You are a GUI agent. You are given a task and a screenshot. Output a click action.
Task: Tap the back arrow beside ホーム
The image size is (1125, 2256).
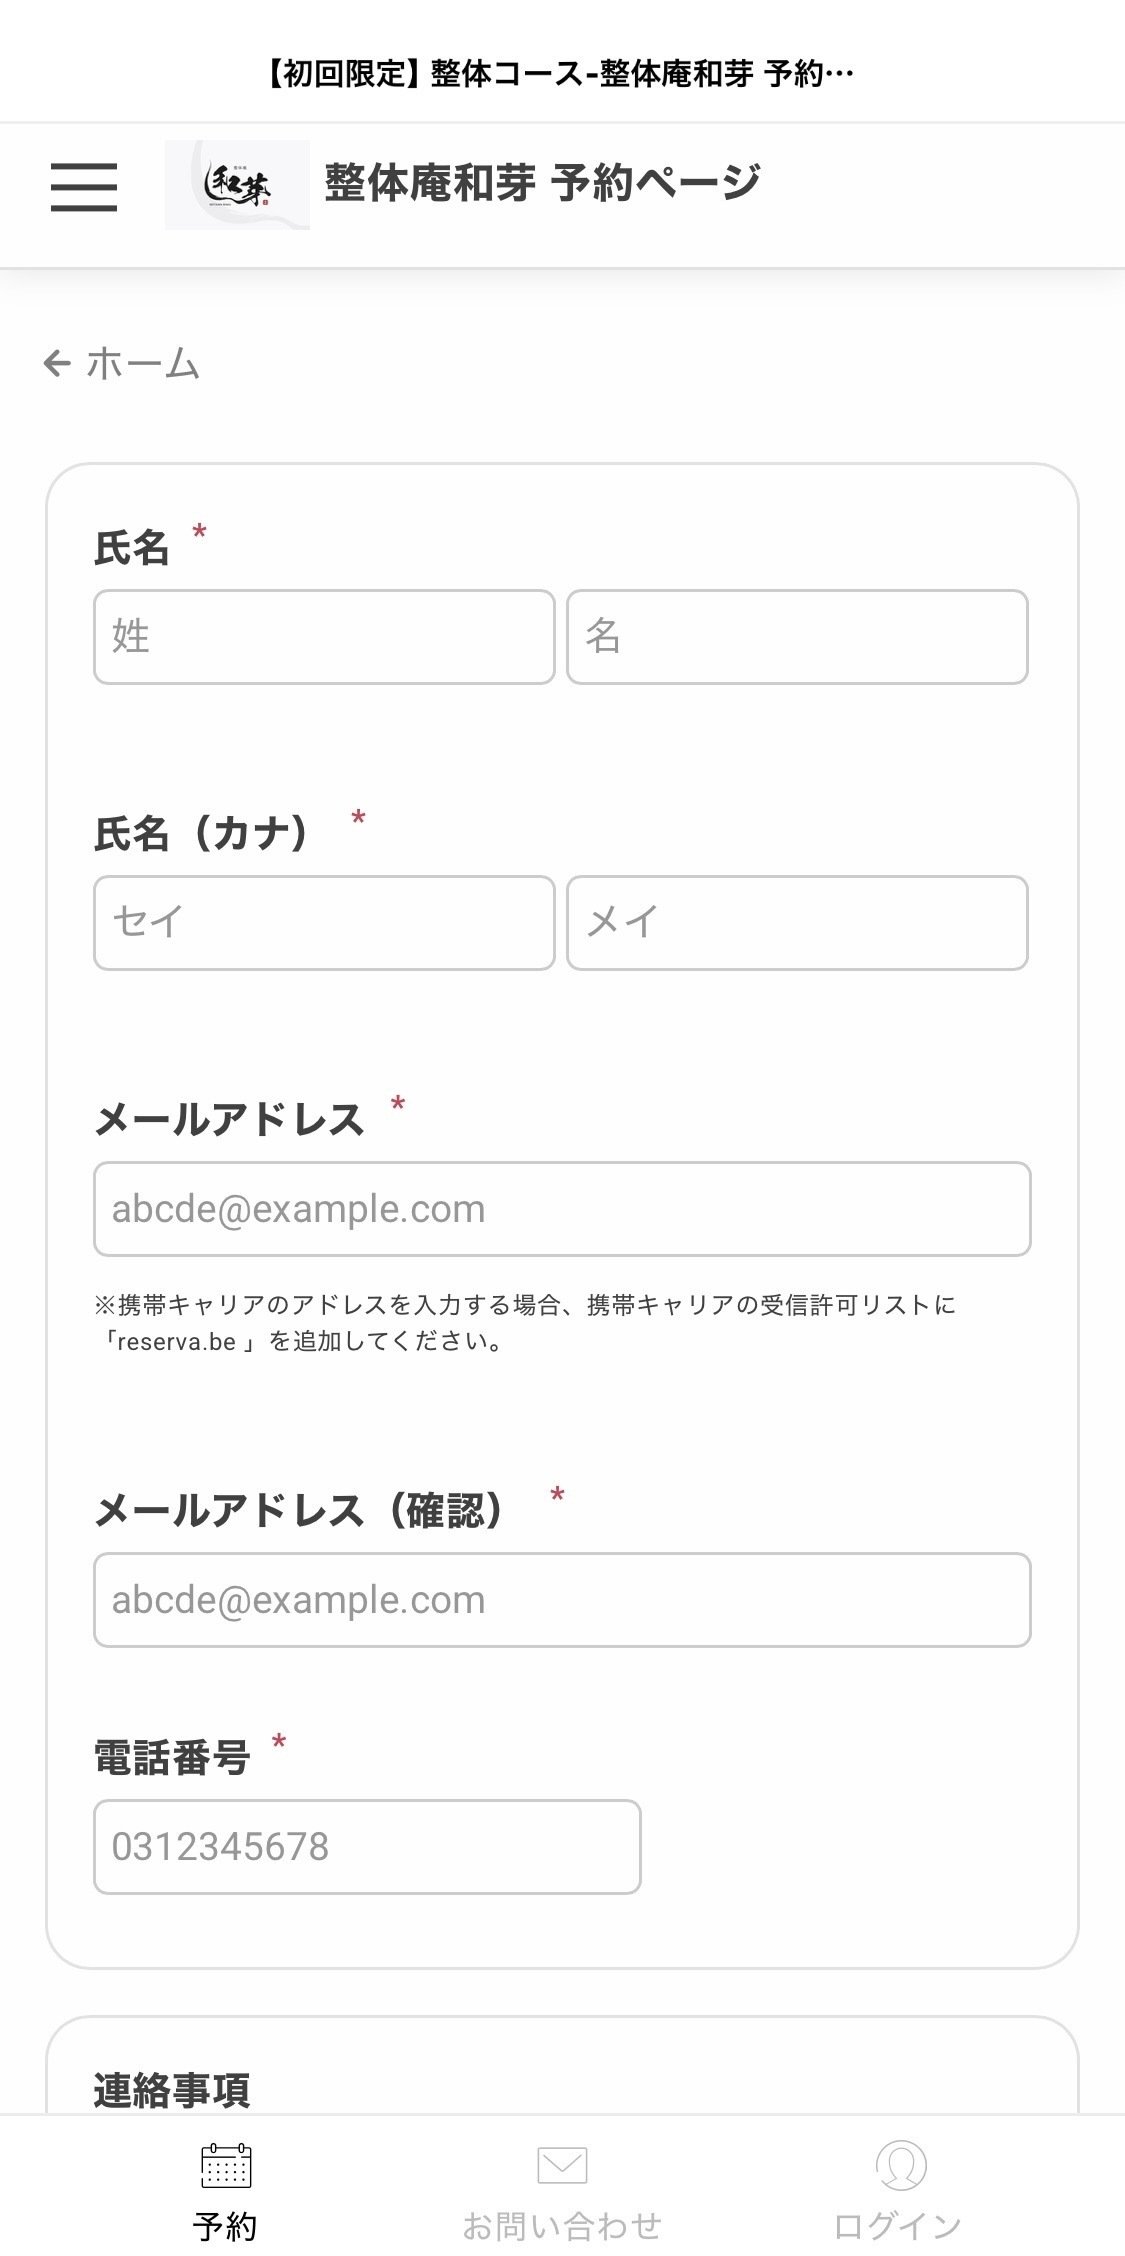click(57, 363)
